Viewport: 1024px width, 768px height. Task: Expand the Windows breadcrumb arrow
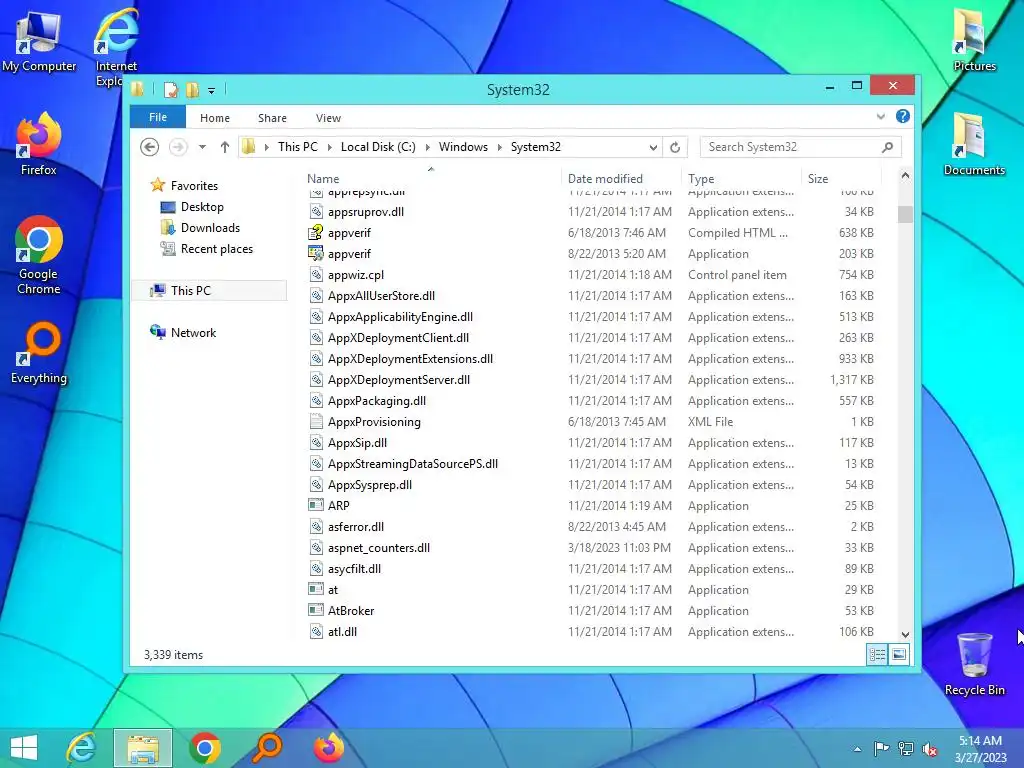(499, 148)
